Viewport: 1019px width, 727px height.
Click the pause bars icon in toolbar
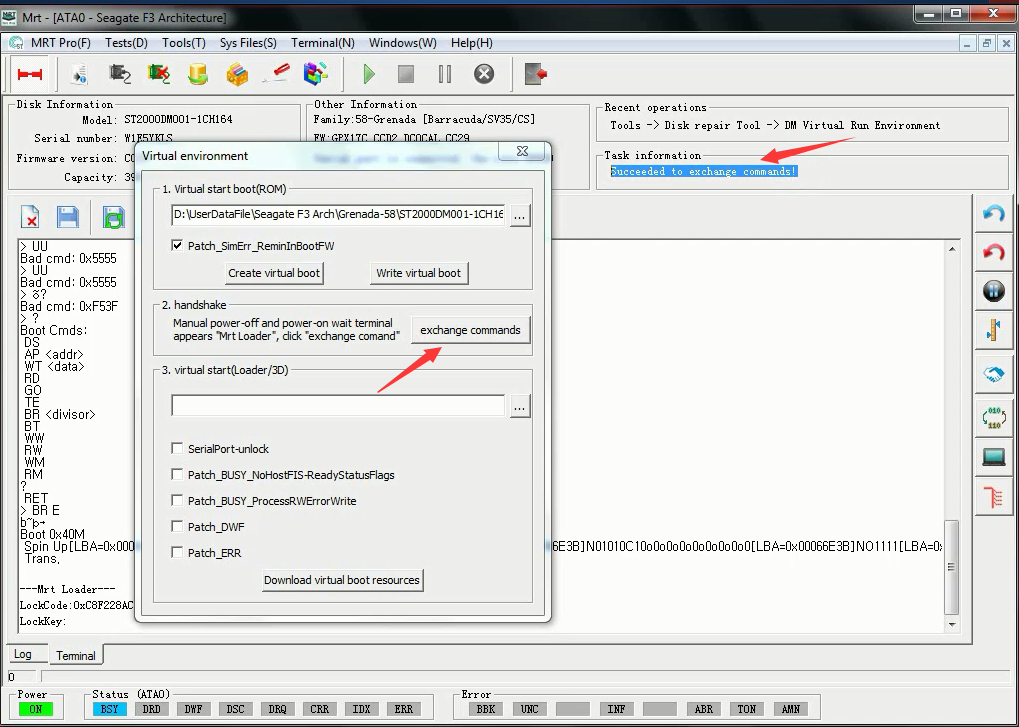(445, 74)
